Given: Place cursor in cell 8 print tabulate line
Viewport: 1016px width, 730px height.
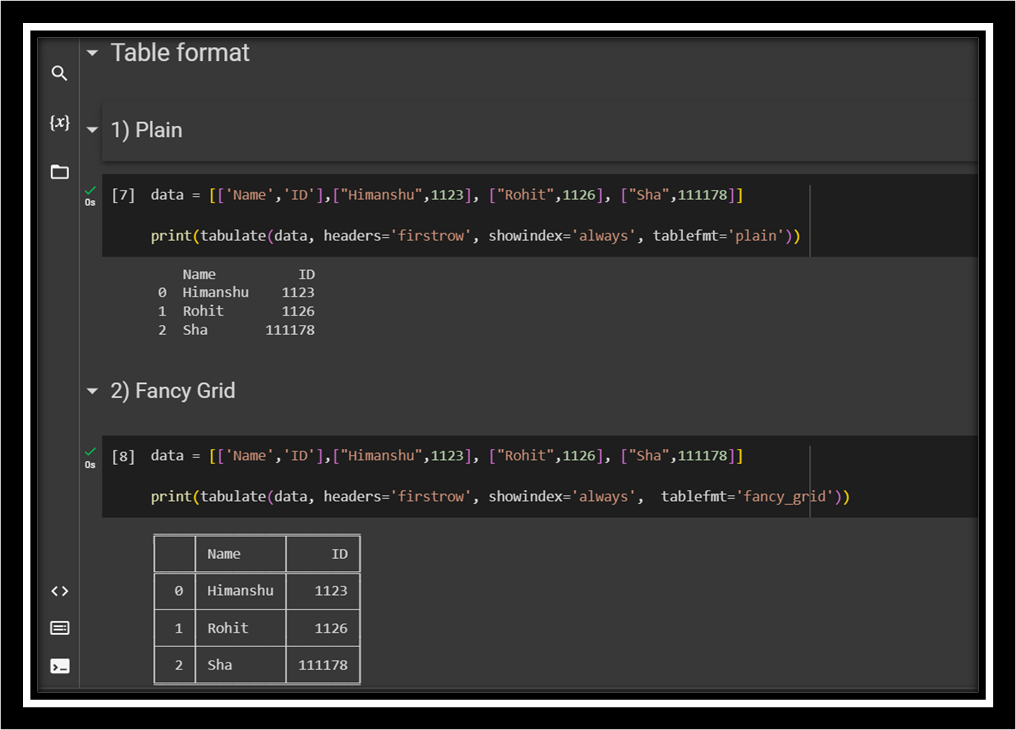Looking at the screenshot, I should [499, 497].
